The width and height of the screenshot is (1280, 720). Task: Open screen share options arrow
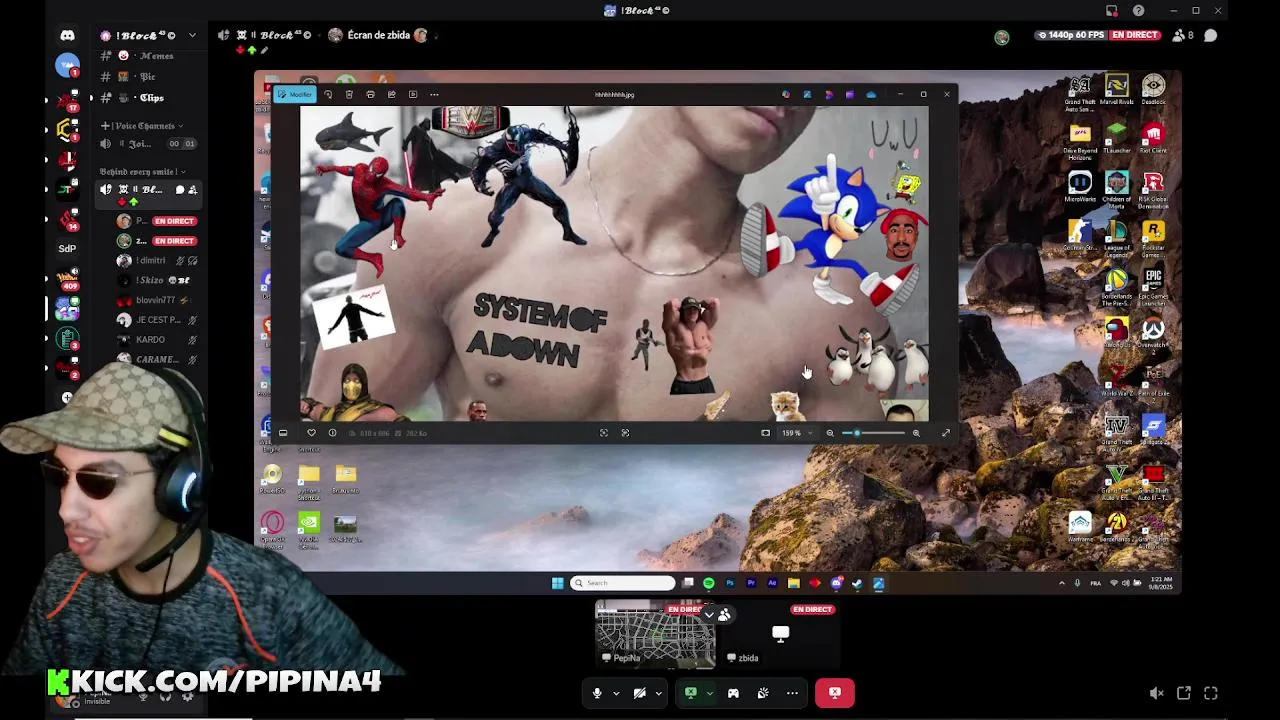click(709, 693)
